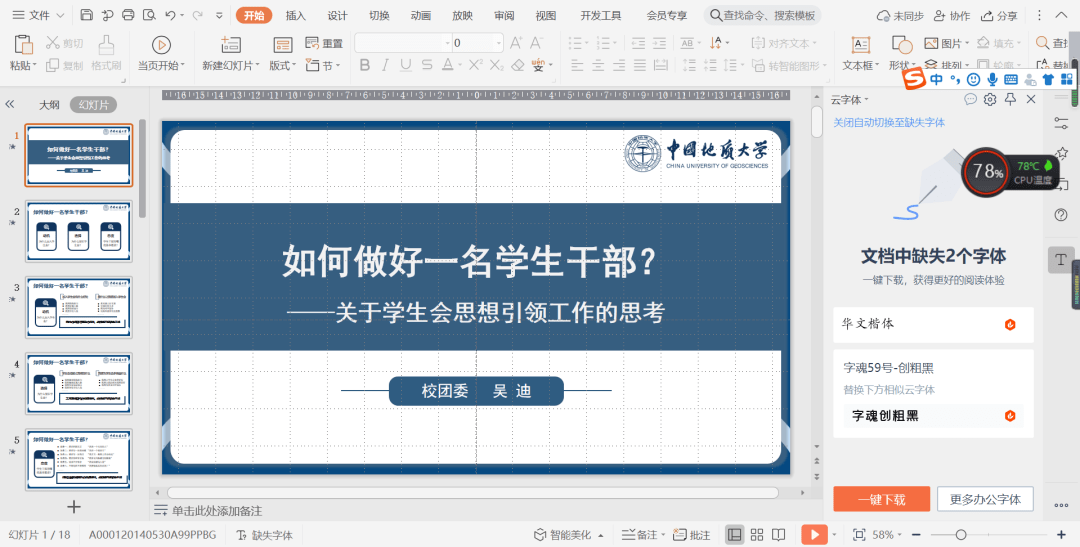Screen dimensions: 1080x547
Task: Click the 更多办公字体 button
Action: point(985,499)
